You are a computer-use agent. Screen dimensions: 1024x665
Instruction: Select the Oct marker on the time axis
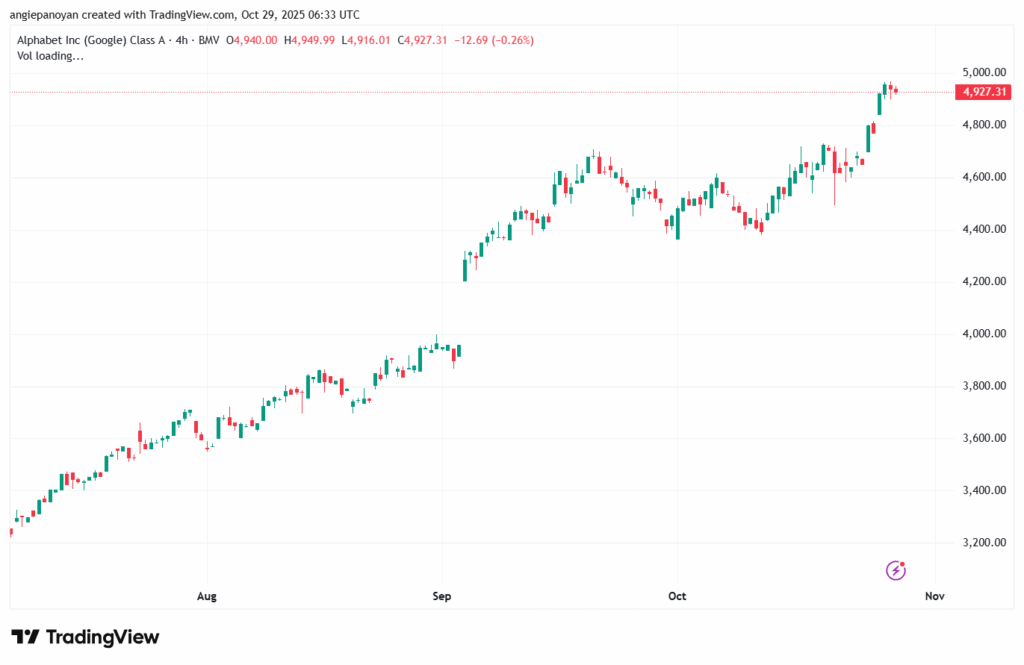click(677, 597)
